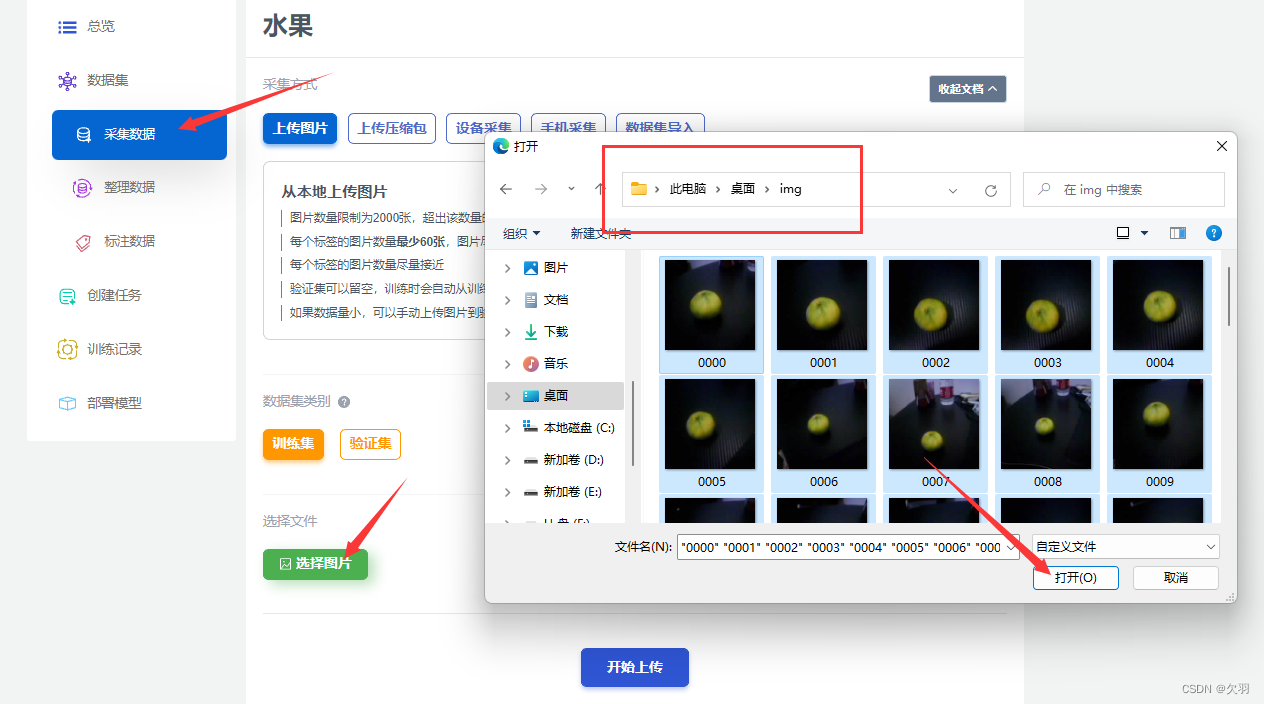Expand the 文档 tree node
This screenshot has width=1264, height=704.
508,300
